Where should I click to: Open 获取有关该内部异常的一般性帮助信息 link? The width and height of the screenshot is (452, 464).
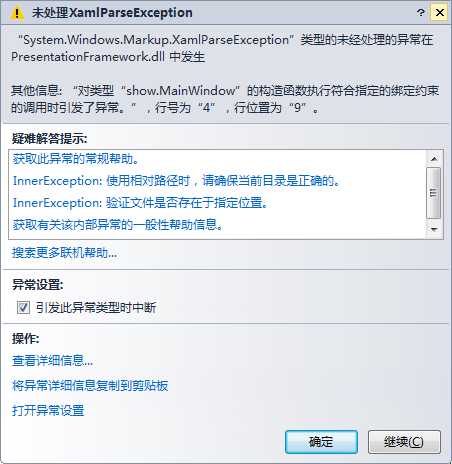(118, 225)
